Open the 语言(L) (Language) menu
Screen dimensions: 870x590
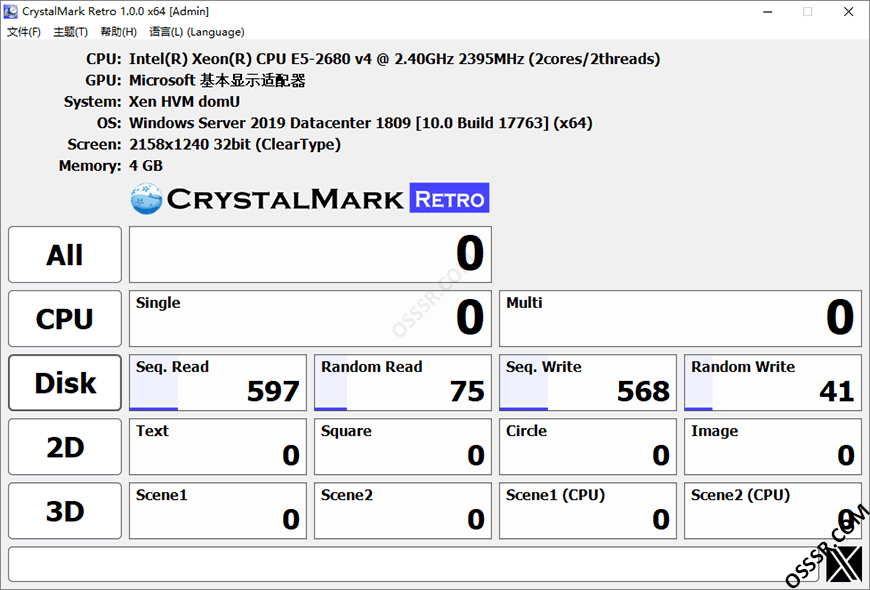point(196,32)
